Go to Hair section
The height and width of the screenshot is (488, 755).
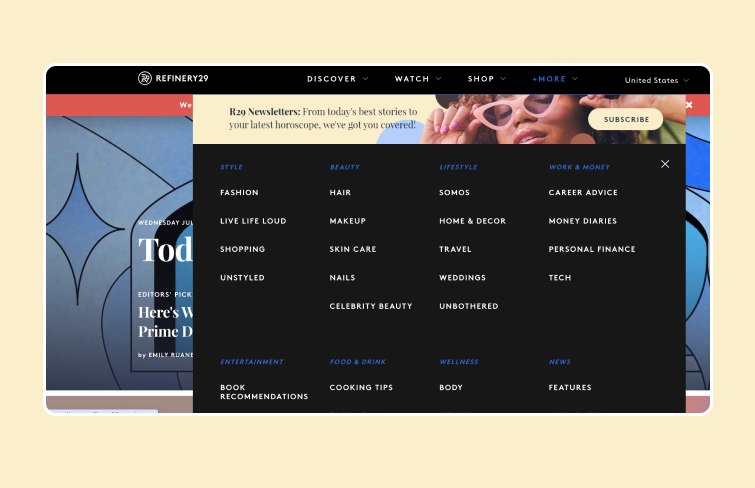coord(340,192)
